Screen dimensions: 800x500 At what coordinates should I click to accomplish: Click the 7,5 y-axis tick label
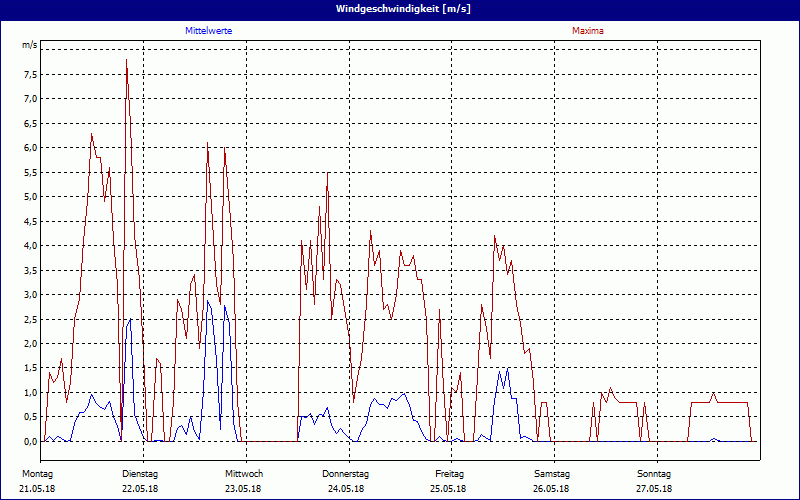point(29,74)
